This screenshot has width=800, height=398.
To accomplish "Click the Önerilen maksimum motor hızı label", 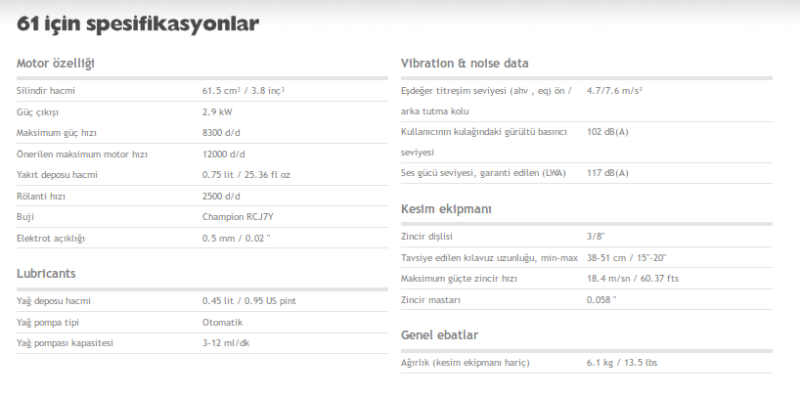I will pos(82,154).
